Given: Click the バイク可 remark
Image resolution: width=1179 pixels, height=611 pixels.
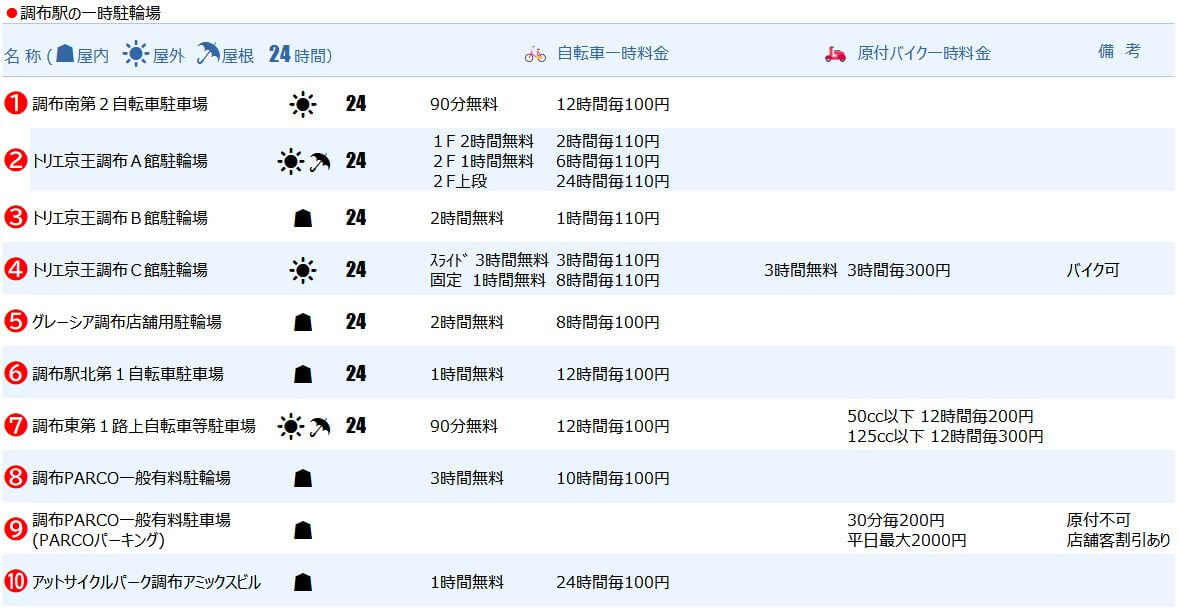Looking at the screenshot, I should pyautogui.click(x=1093, y=270).
